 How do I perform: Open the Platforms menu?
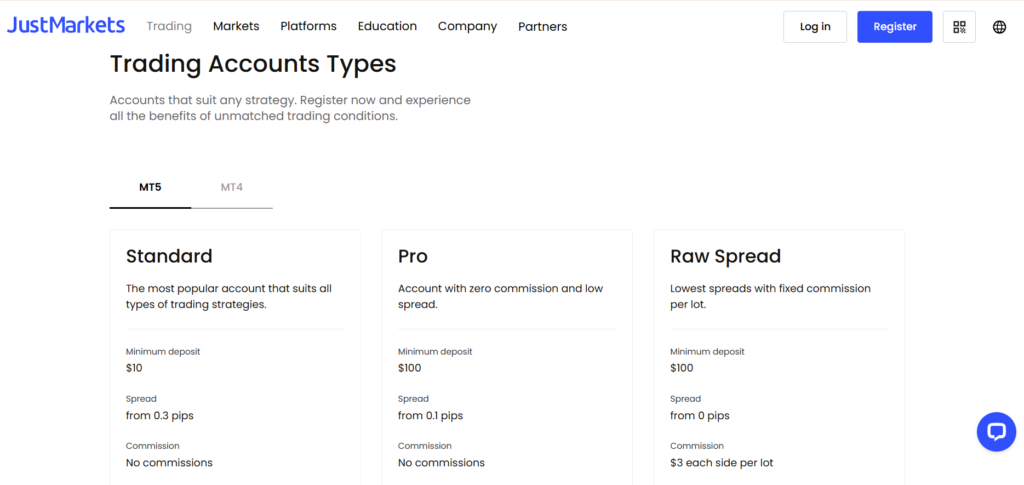(308, 26)
